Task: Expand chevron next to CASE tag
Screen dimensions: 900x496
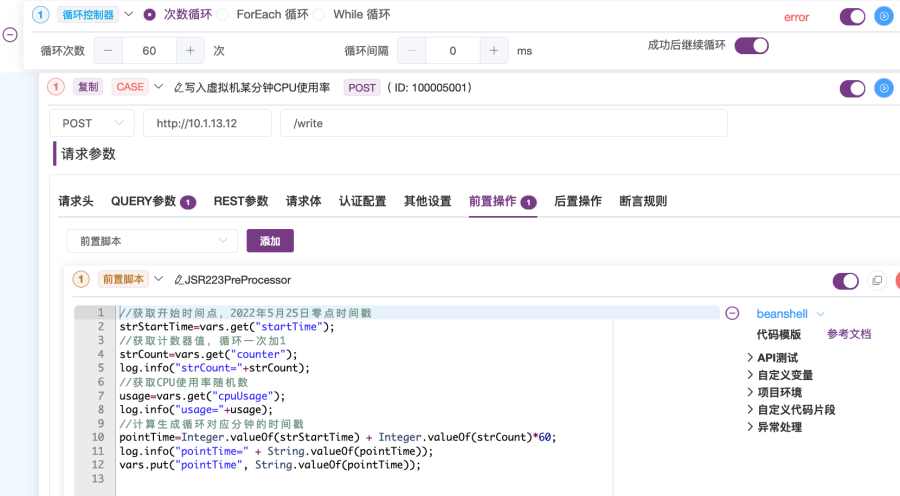Action: (x=158, y=87)
